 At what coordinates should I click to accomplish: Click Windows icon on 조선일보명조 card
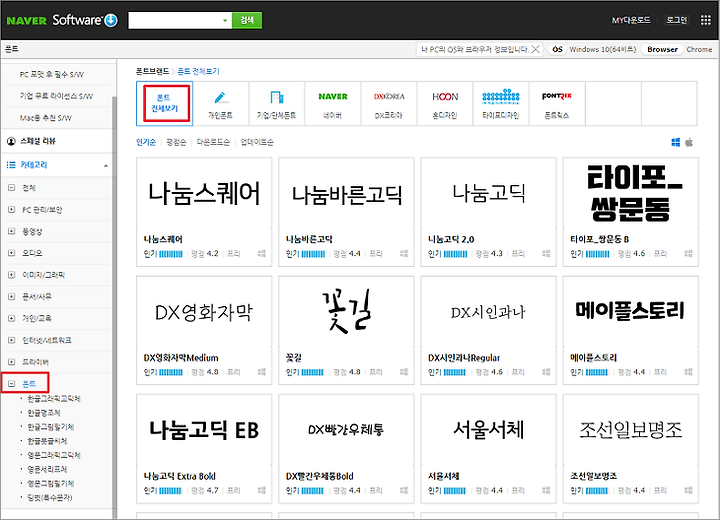tap(688, 491)
